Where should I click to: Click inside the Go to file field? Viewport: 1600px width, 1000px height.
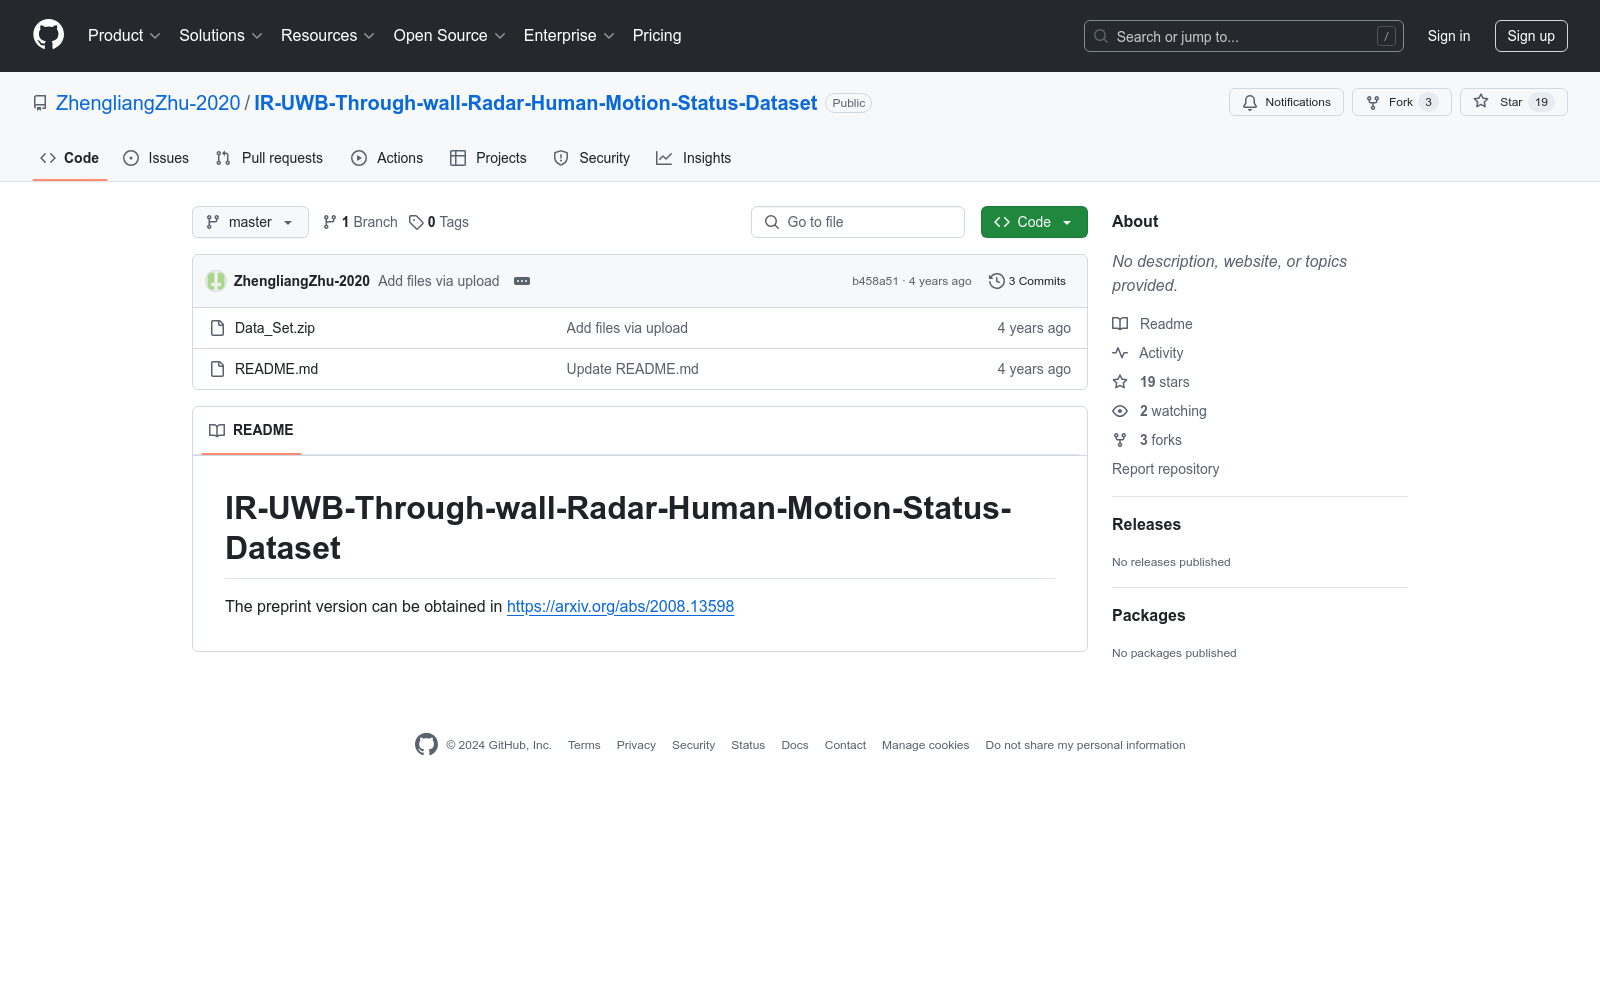pos(858,221)
